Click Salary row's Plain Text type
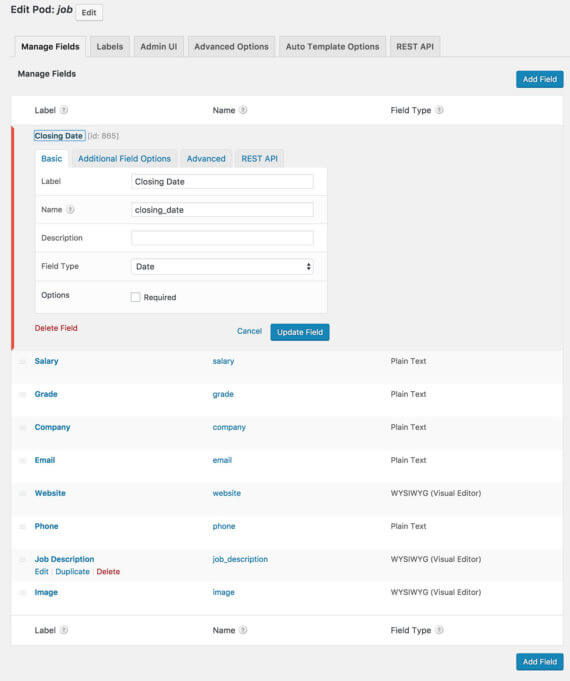 pyautogui.click(x=408, y=361)
